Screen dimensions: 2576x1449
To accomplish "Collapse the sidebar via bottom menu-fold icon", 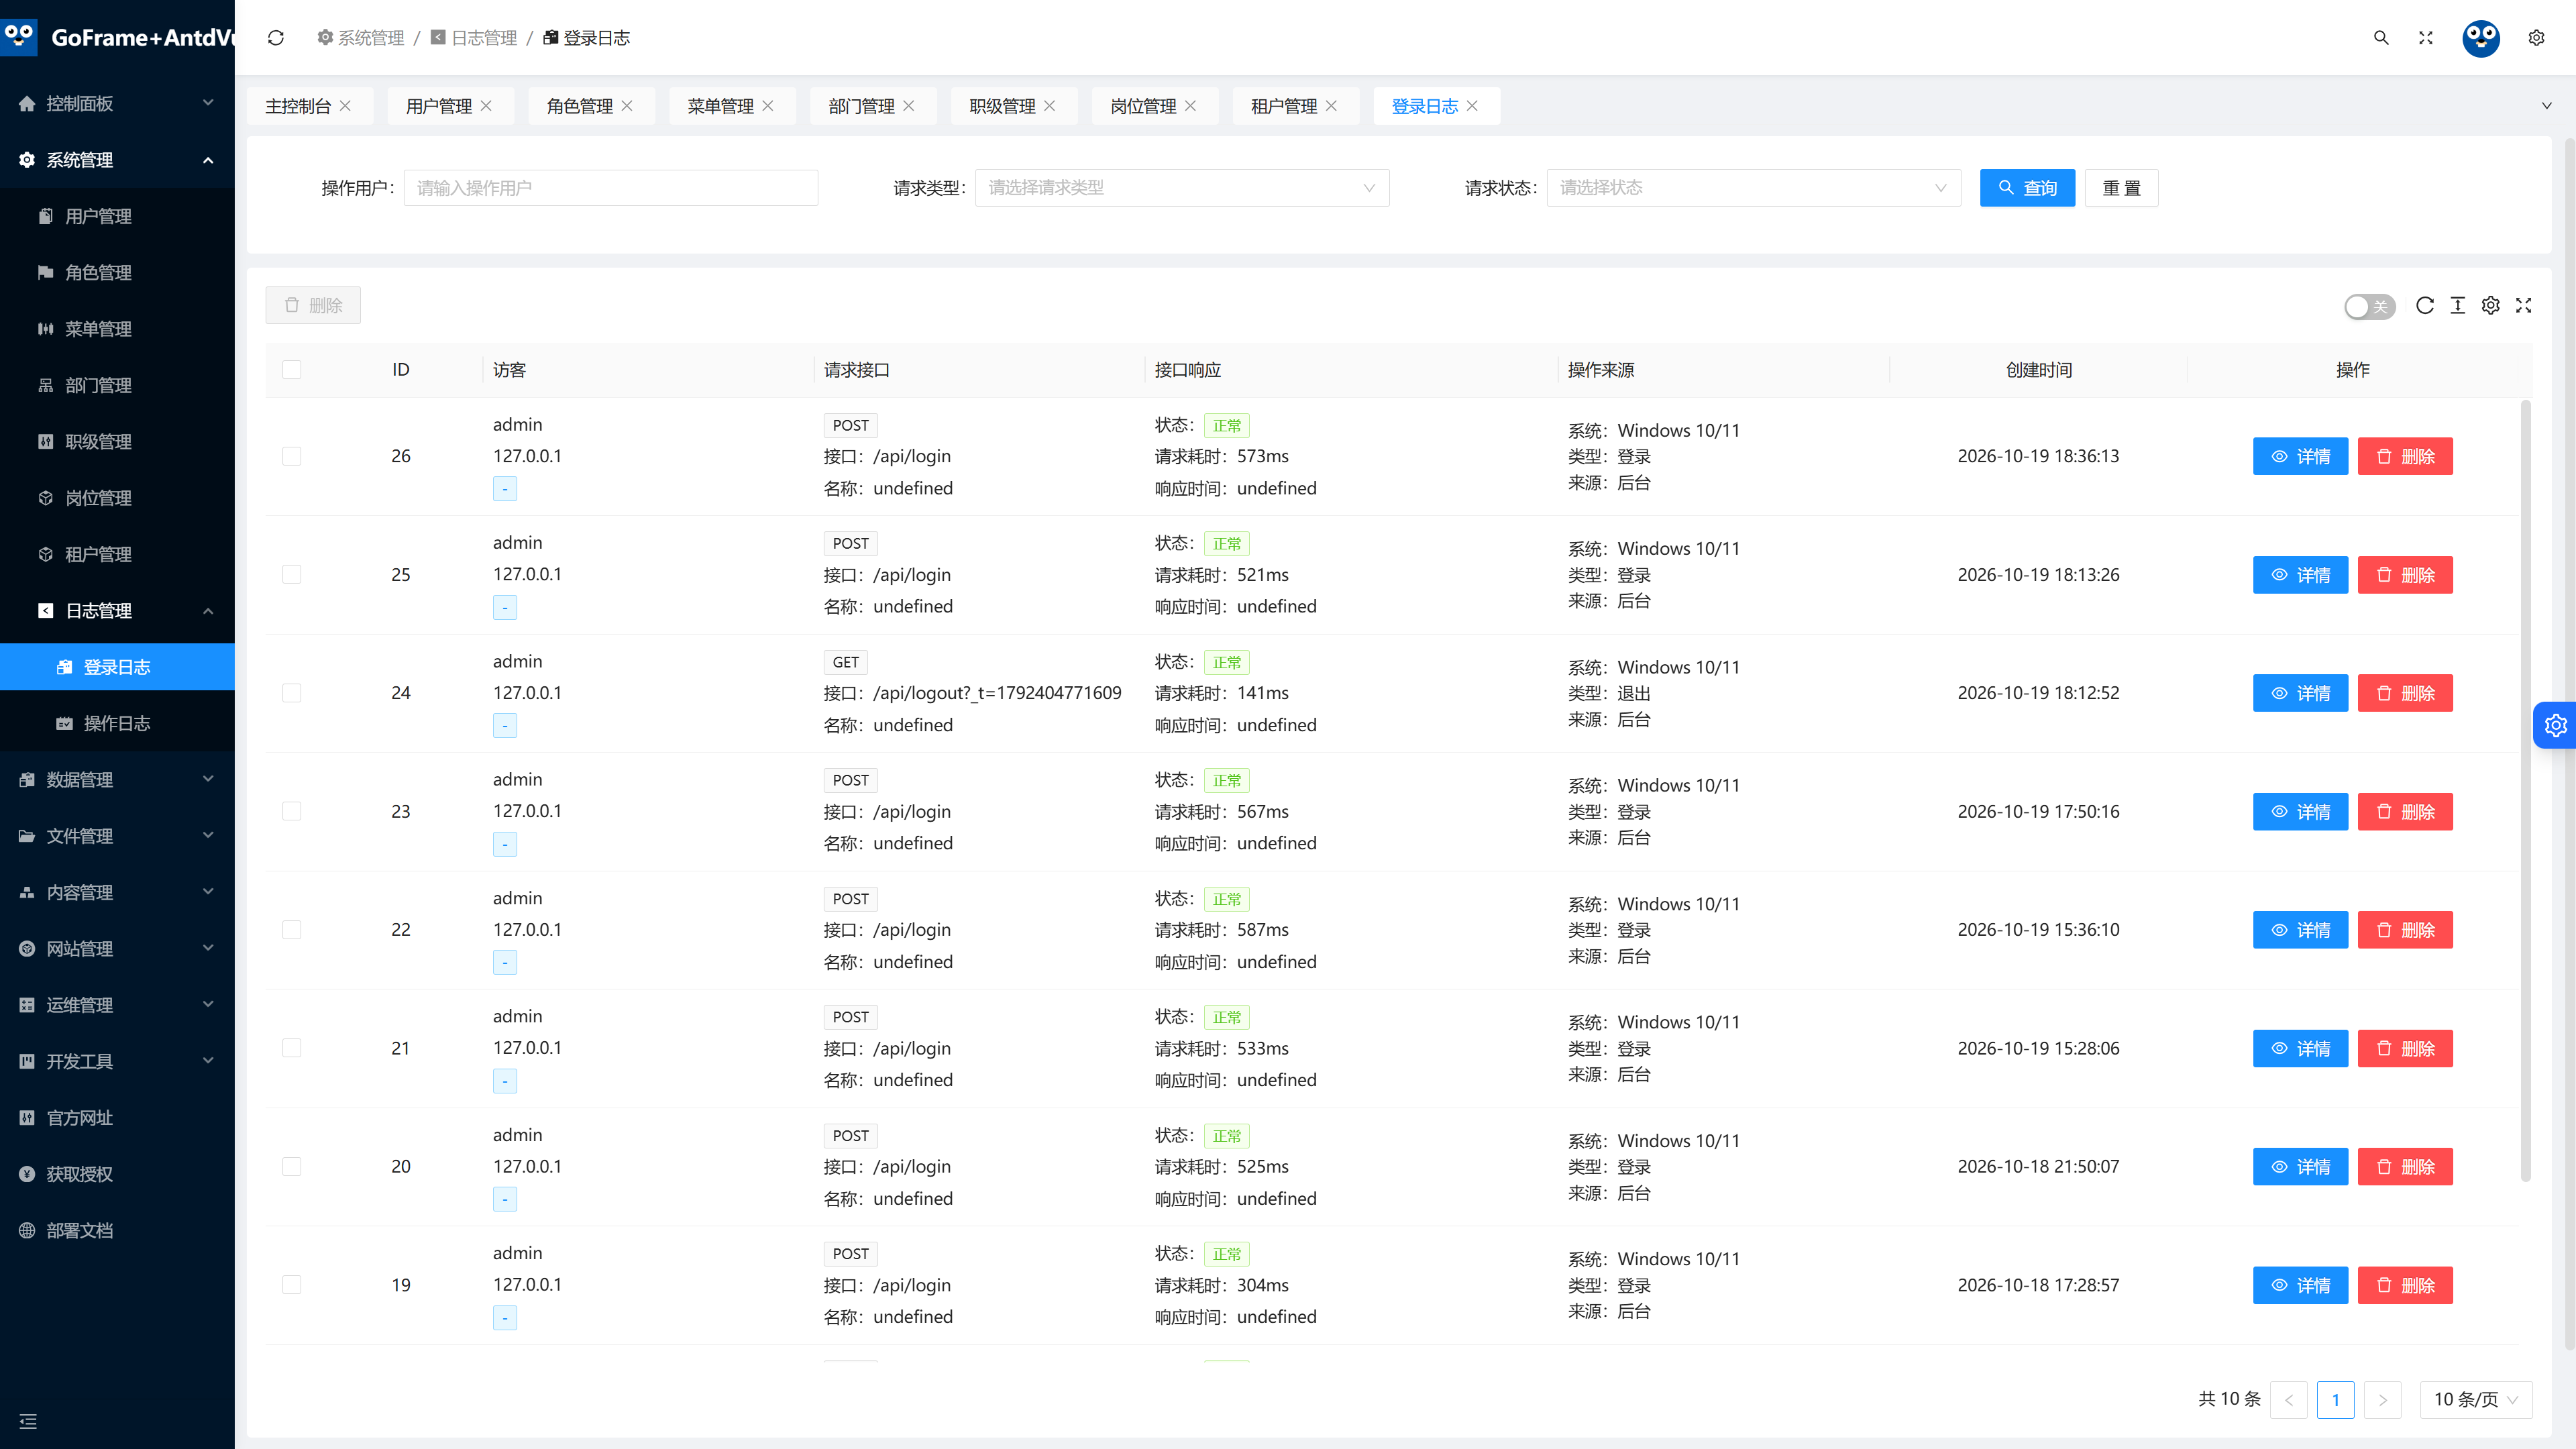I will pos(28,1421).
